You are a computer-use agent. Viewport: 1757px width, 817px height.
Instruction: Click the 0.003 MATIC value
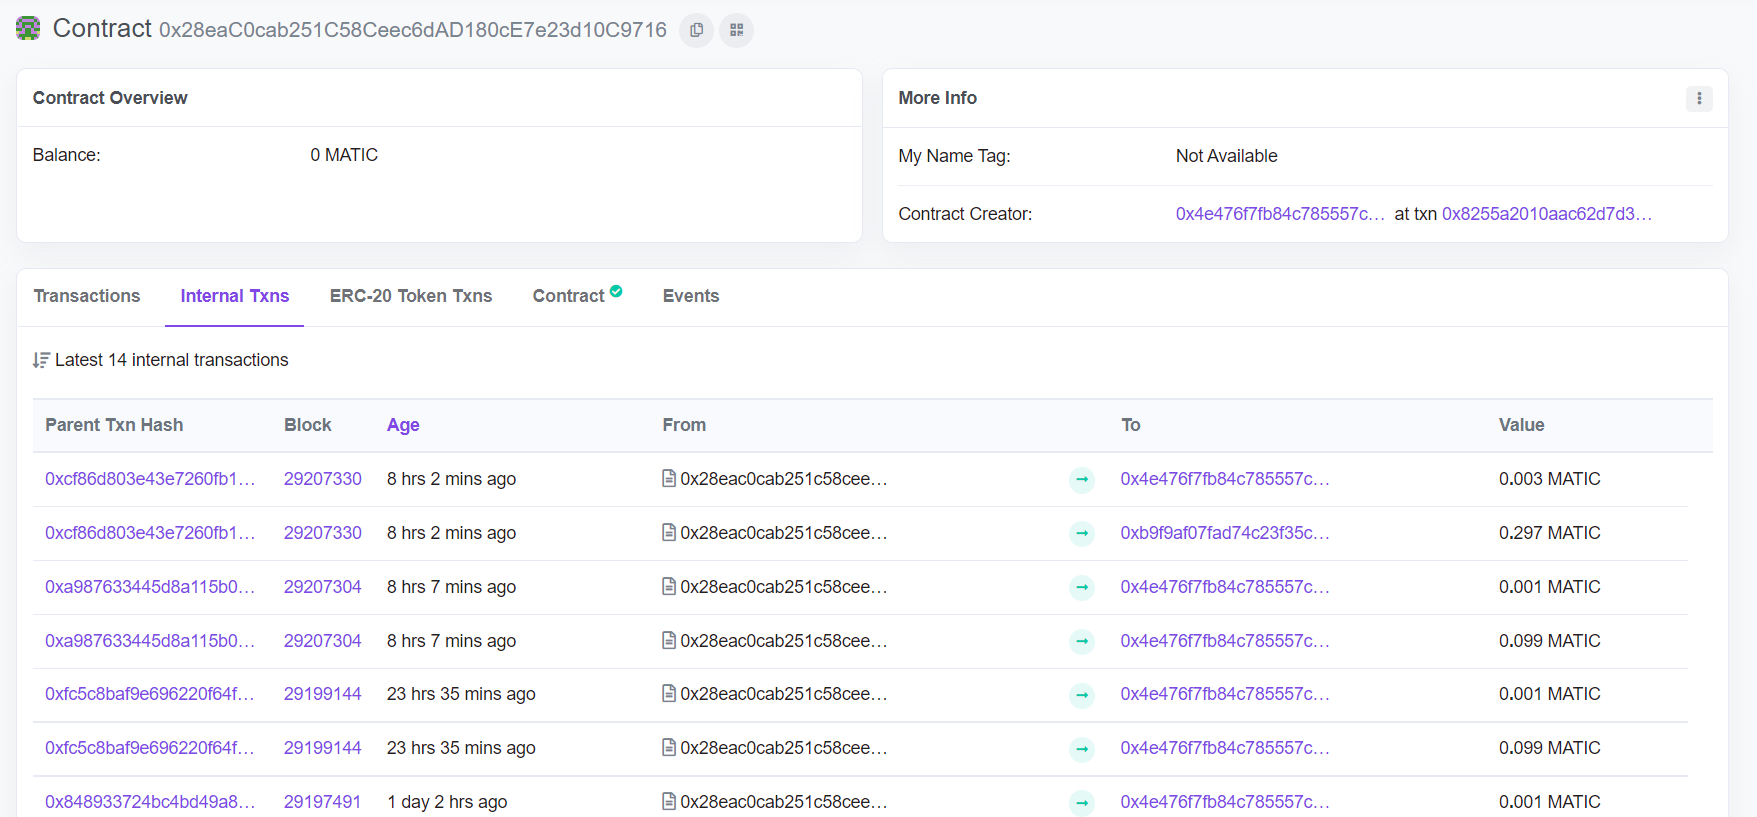[1550, 479]
